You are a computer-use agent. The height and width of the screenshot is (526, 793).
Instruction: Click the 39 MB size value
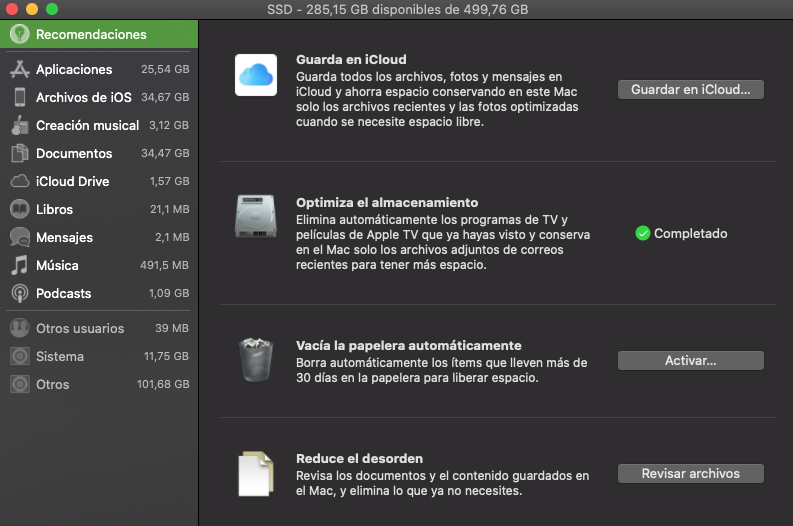[172, 328]
